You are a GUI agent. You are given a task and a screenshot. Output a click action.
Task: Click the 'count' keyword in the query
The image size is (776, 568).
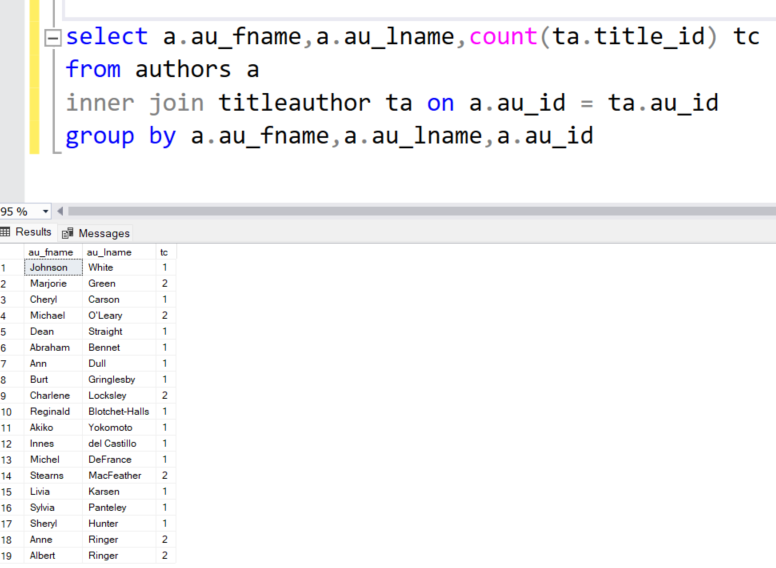[503, 37]
